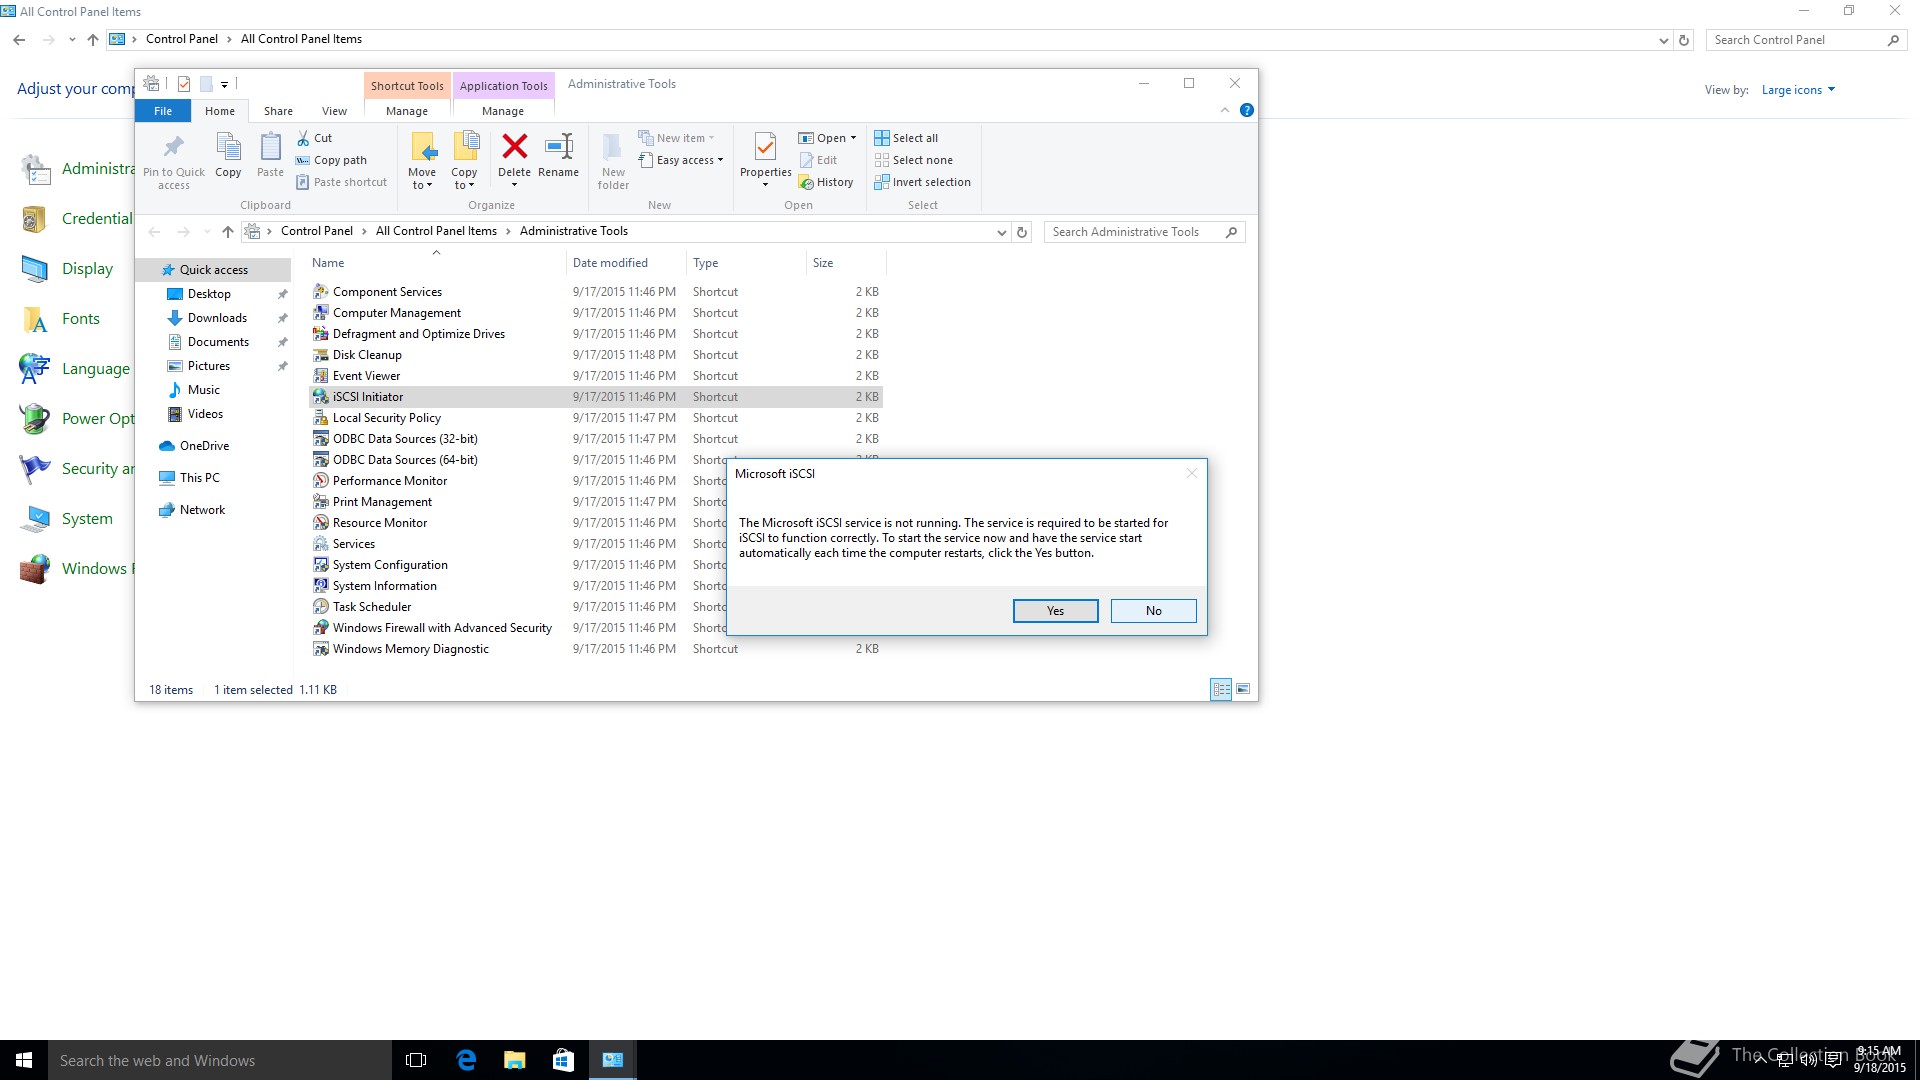1920x1080 pixels.
Task: Select Network in the navigation pane
Action: [202, 510]
